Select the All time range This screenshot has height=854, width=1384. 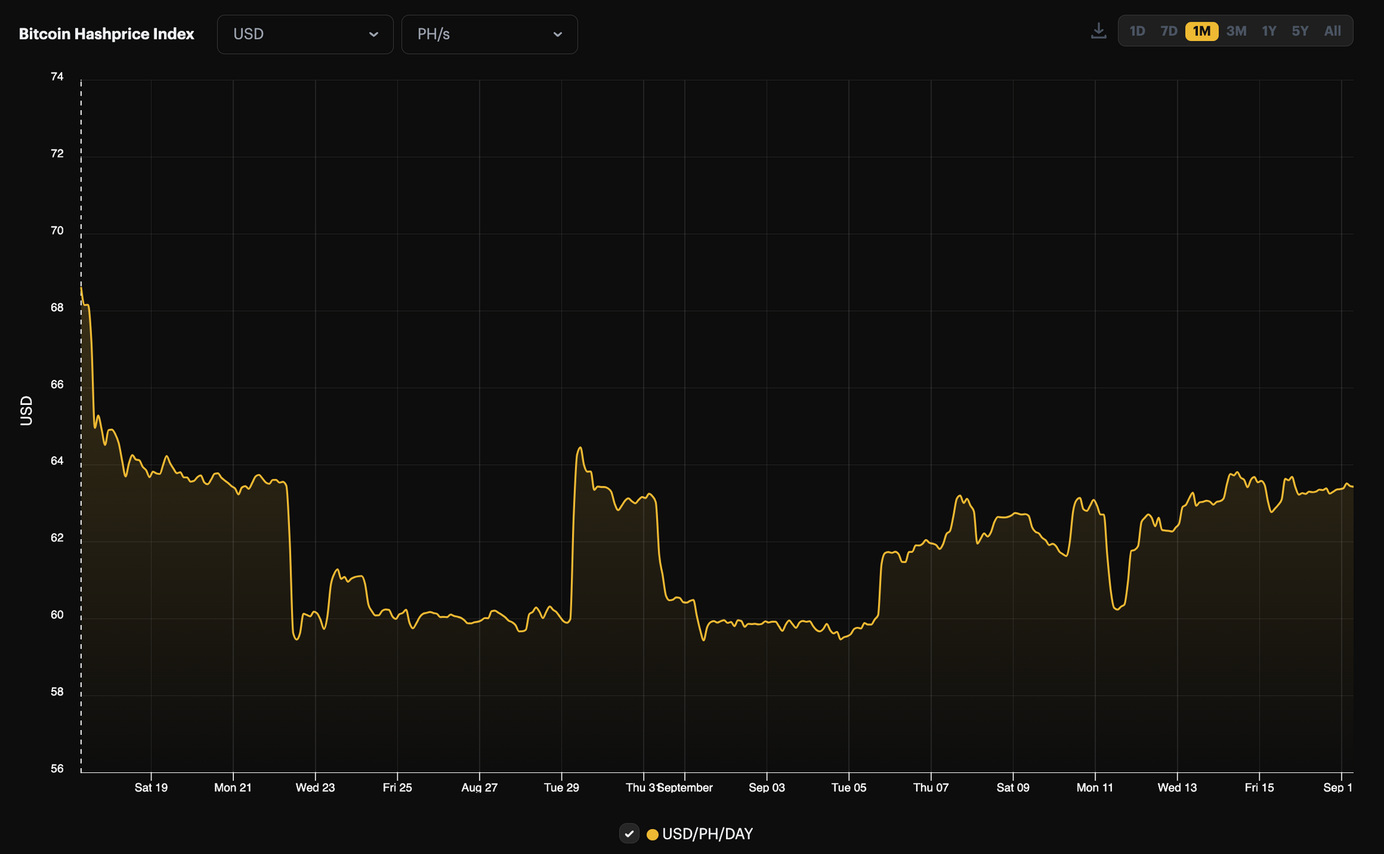[1332, 31]
